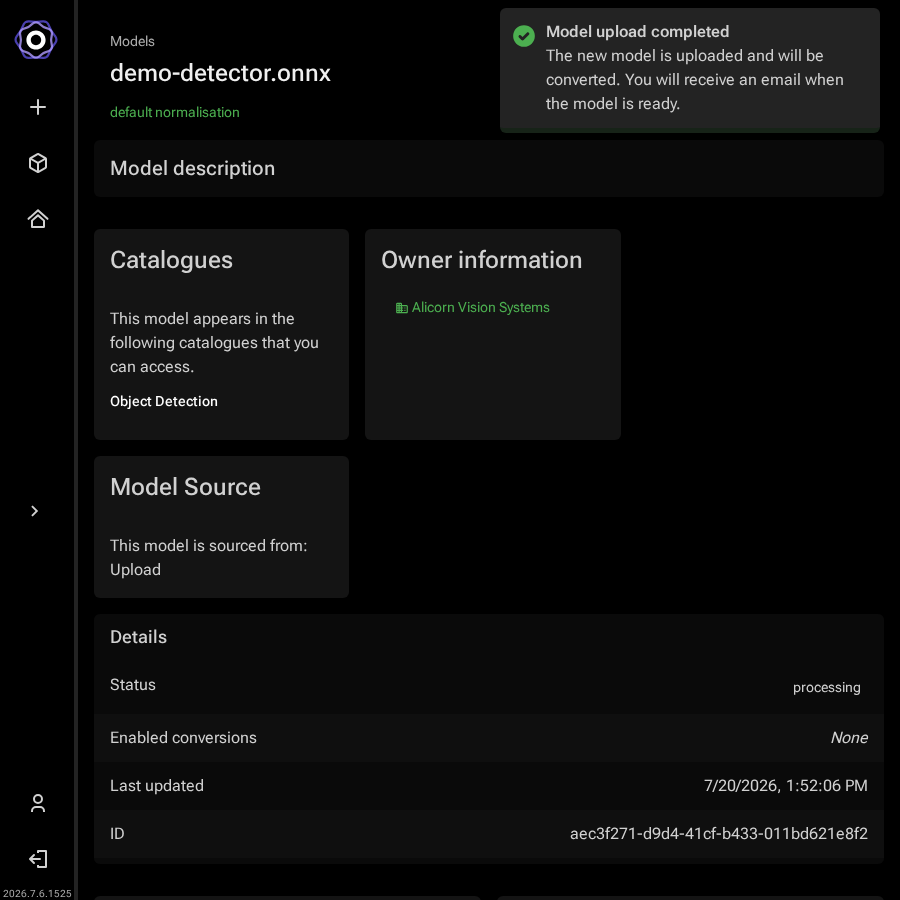Click the processing status value

point(827,688)
